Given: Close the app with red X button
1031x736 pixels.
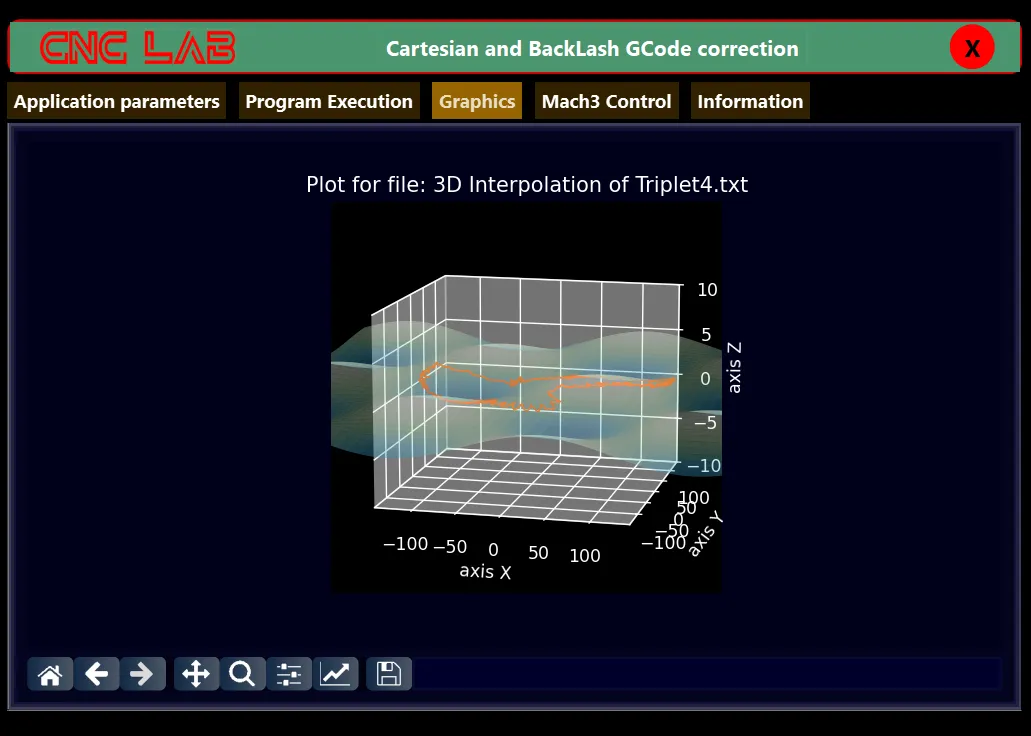Looking at the screenshot, I should point(971,48).
